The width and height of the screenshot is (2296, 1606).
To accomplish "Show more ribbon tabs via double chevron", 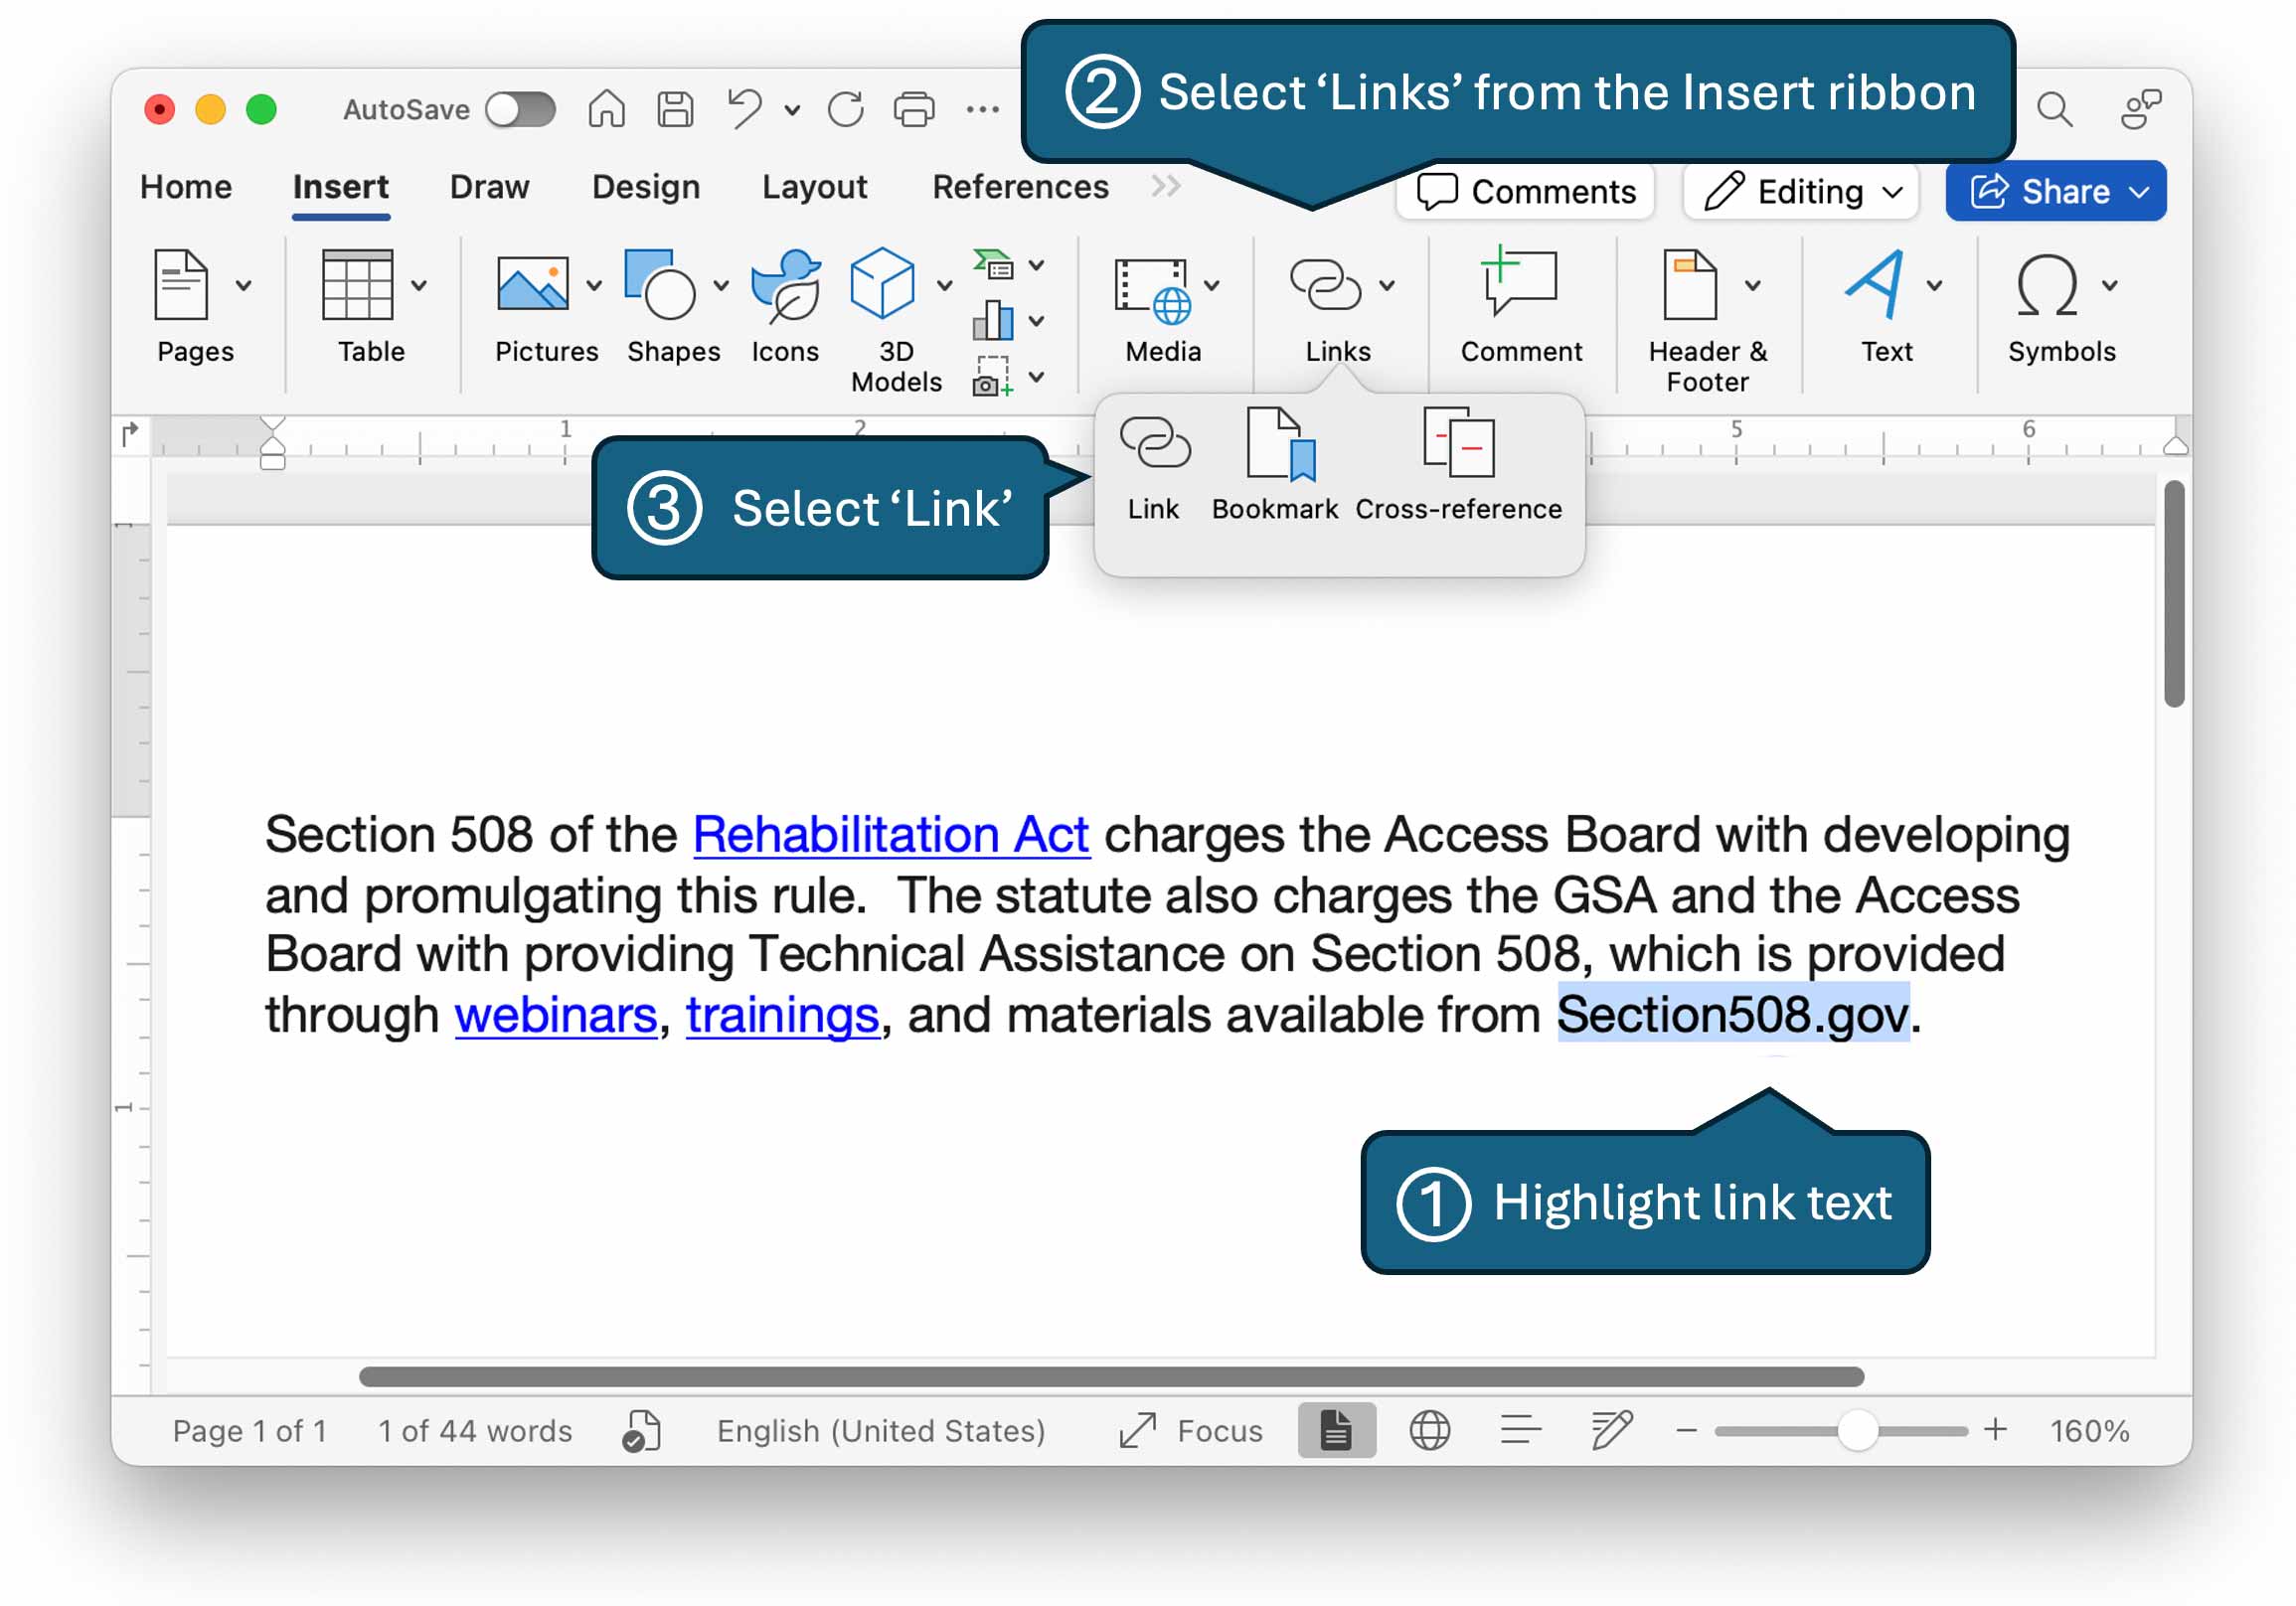I will (x=1166, y=186).
